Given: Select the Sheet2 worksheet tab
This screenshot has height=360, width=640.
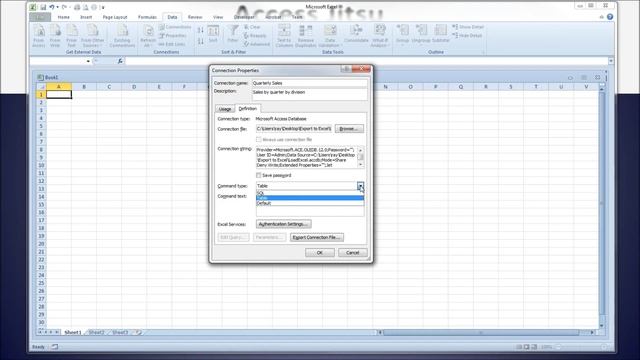Looking at the screenshot, I should pos(96,332).
